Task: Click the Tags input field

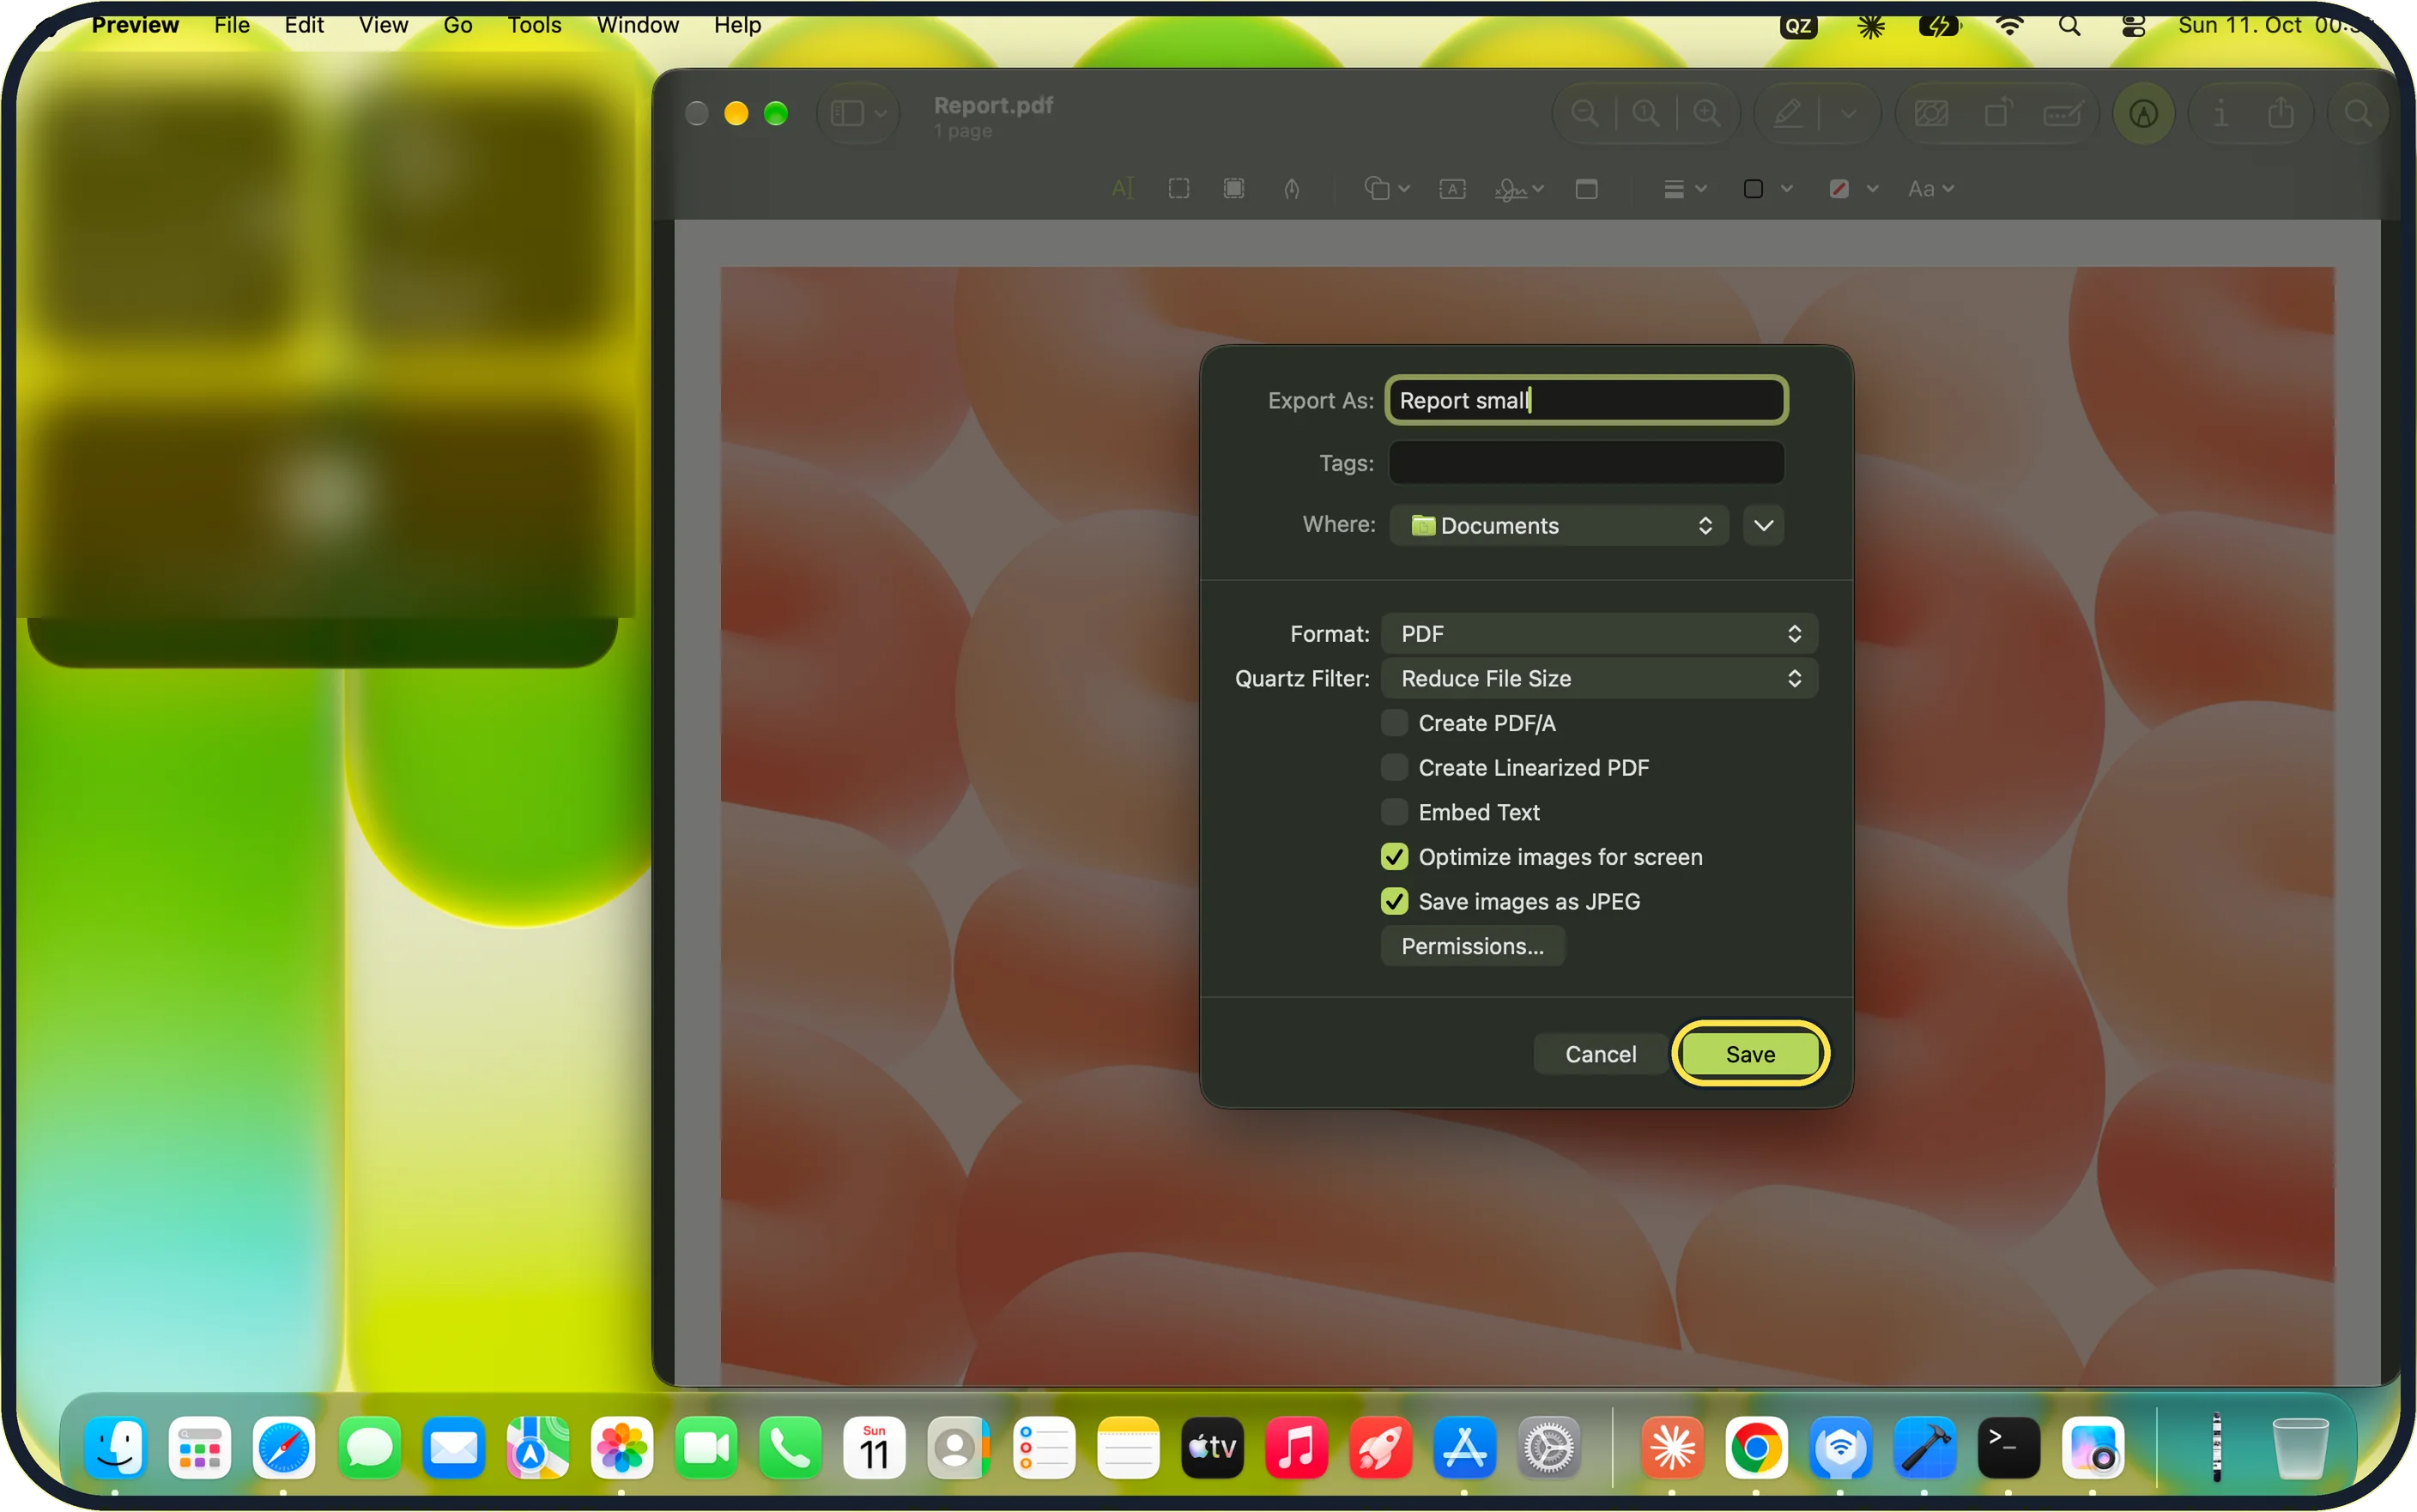Action: 1586,462
